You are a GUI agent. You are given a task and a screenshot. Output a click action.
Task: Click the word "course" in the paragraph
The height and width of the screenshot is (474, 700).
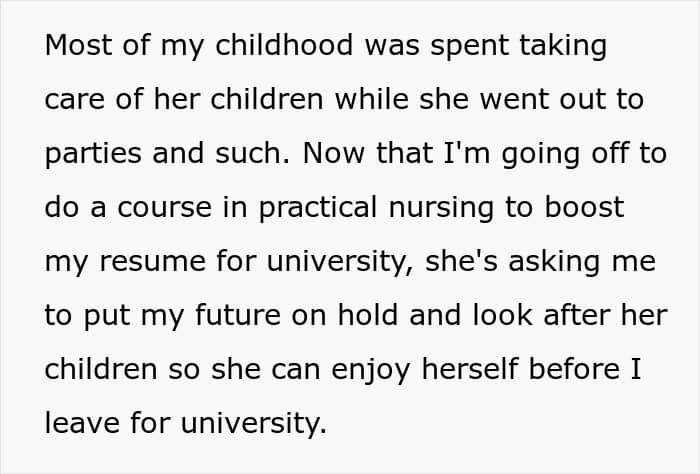click(x=164, y=209)
